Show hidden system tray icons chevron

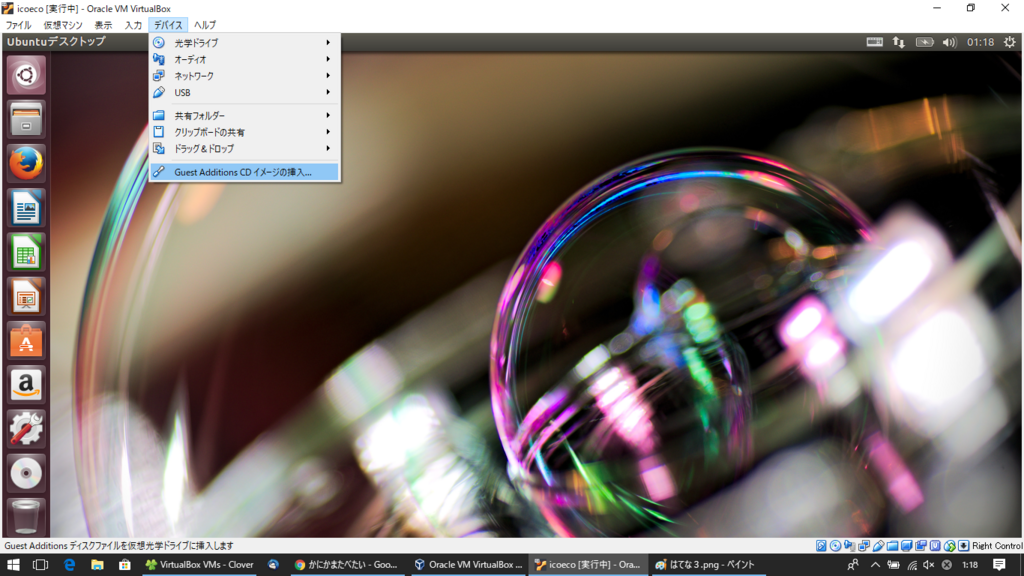(x=875, y=565)
